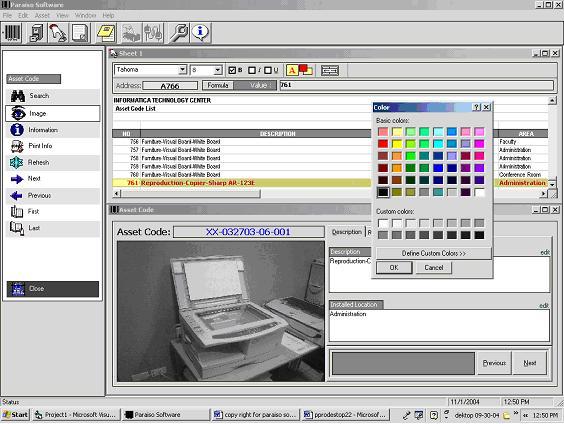Click help question mark in Color dialog
The width and height of the screenshot is (564, 424).
tap(476, 107)
